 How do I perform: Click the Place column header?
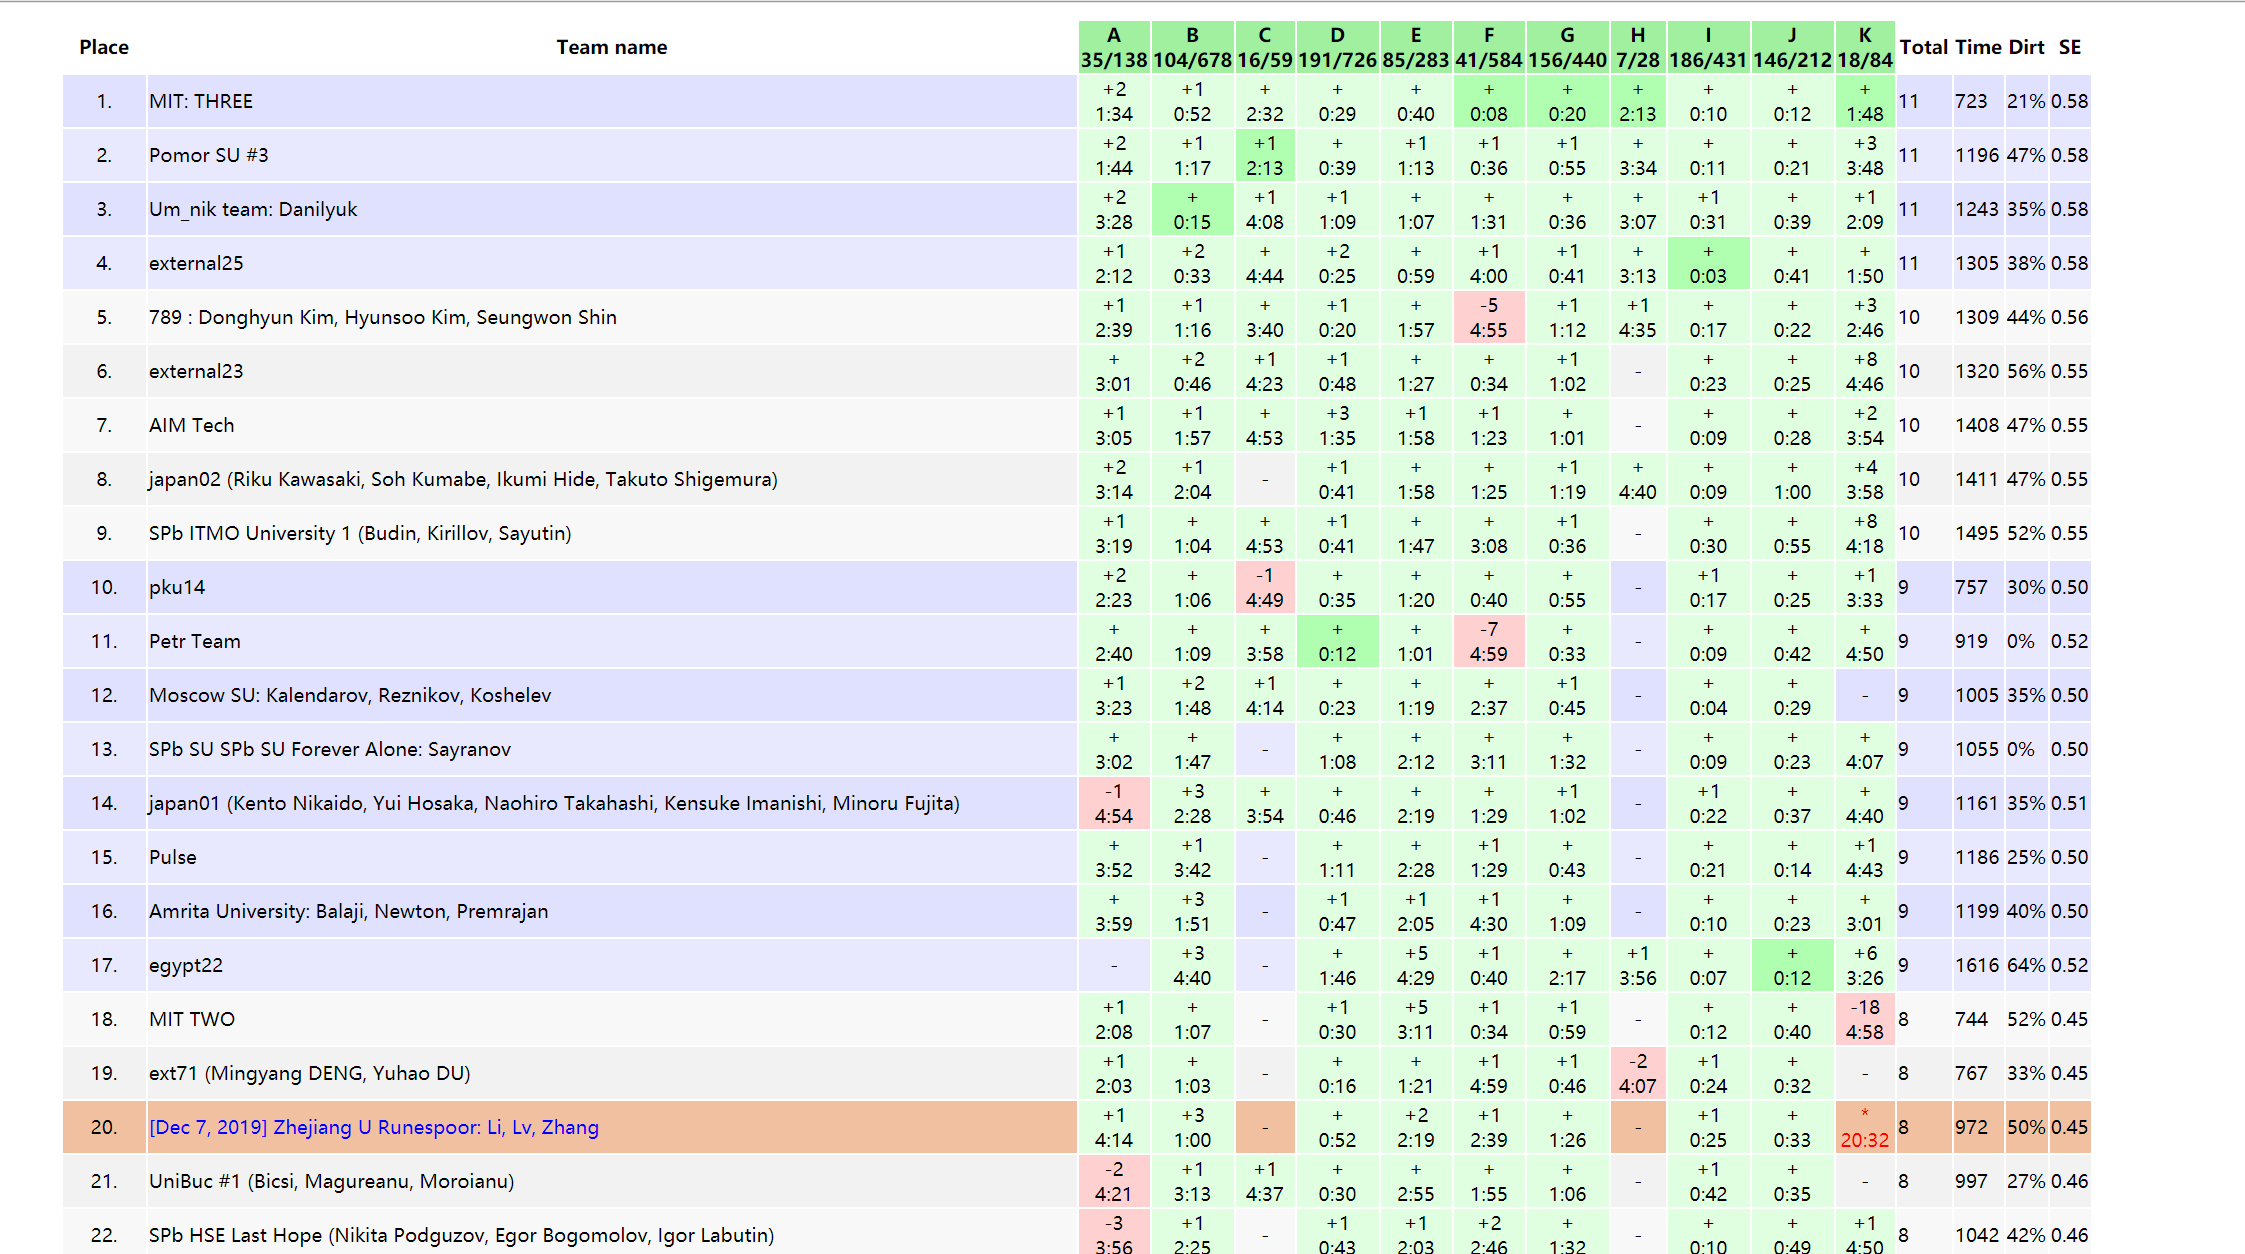click(x=104, y=47)
